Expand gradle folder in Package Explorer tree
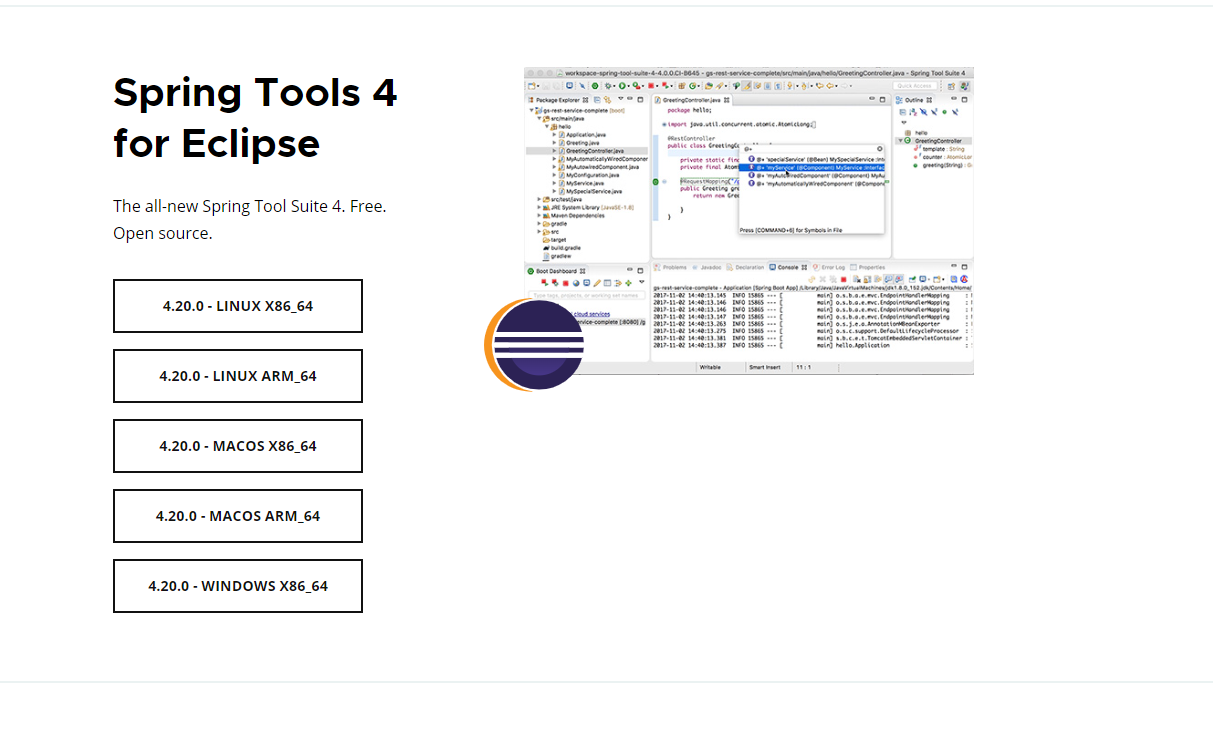Image resolution: width=1213 pixels, height=734 pixels. click(539, 223)
